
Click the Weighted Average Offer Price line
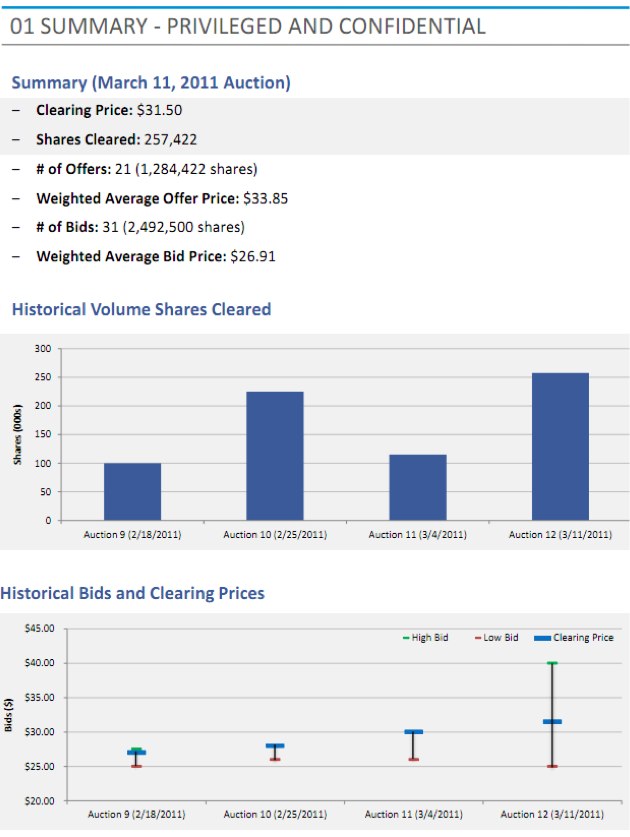click(x=162, y=198)
